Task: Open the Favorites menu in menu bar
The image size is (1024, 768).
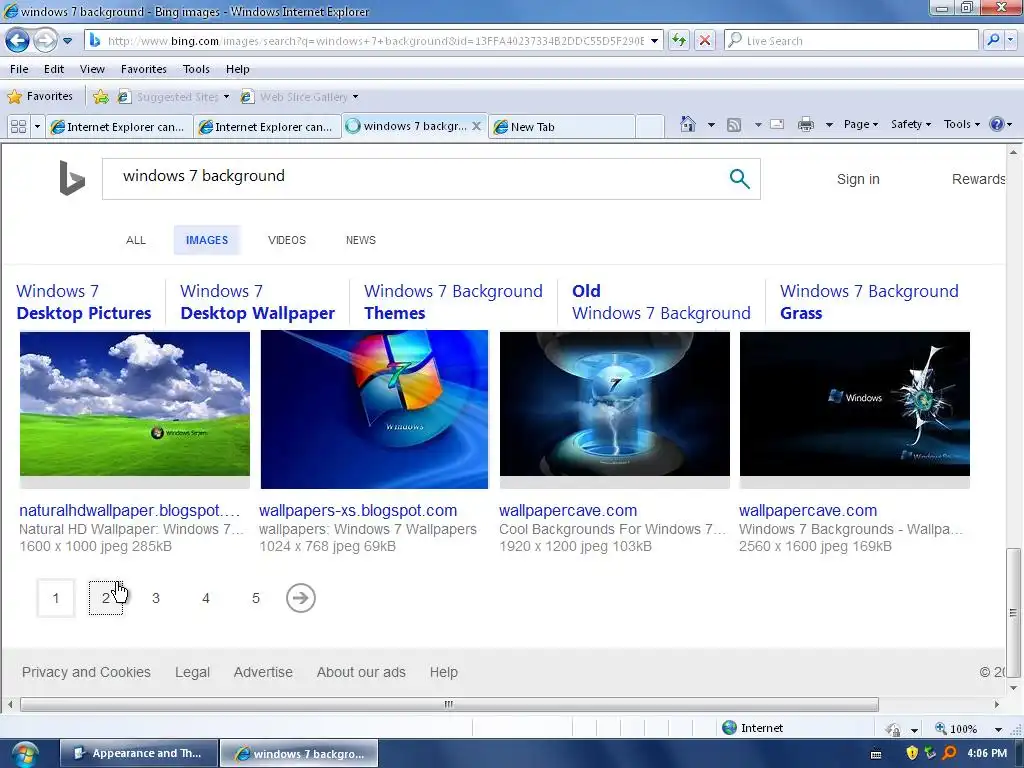Action: pyautogui.click(x=144, y=69)
